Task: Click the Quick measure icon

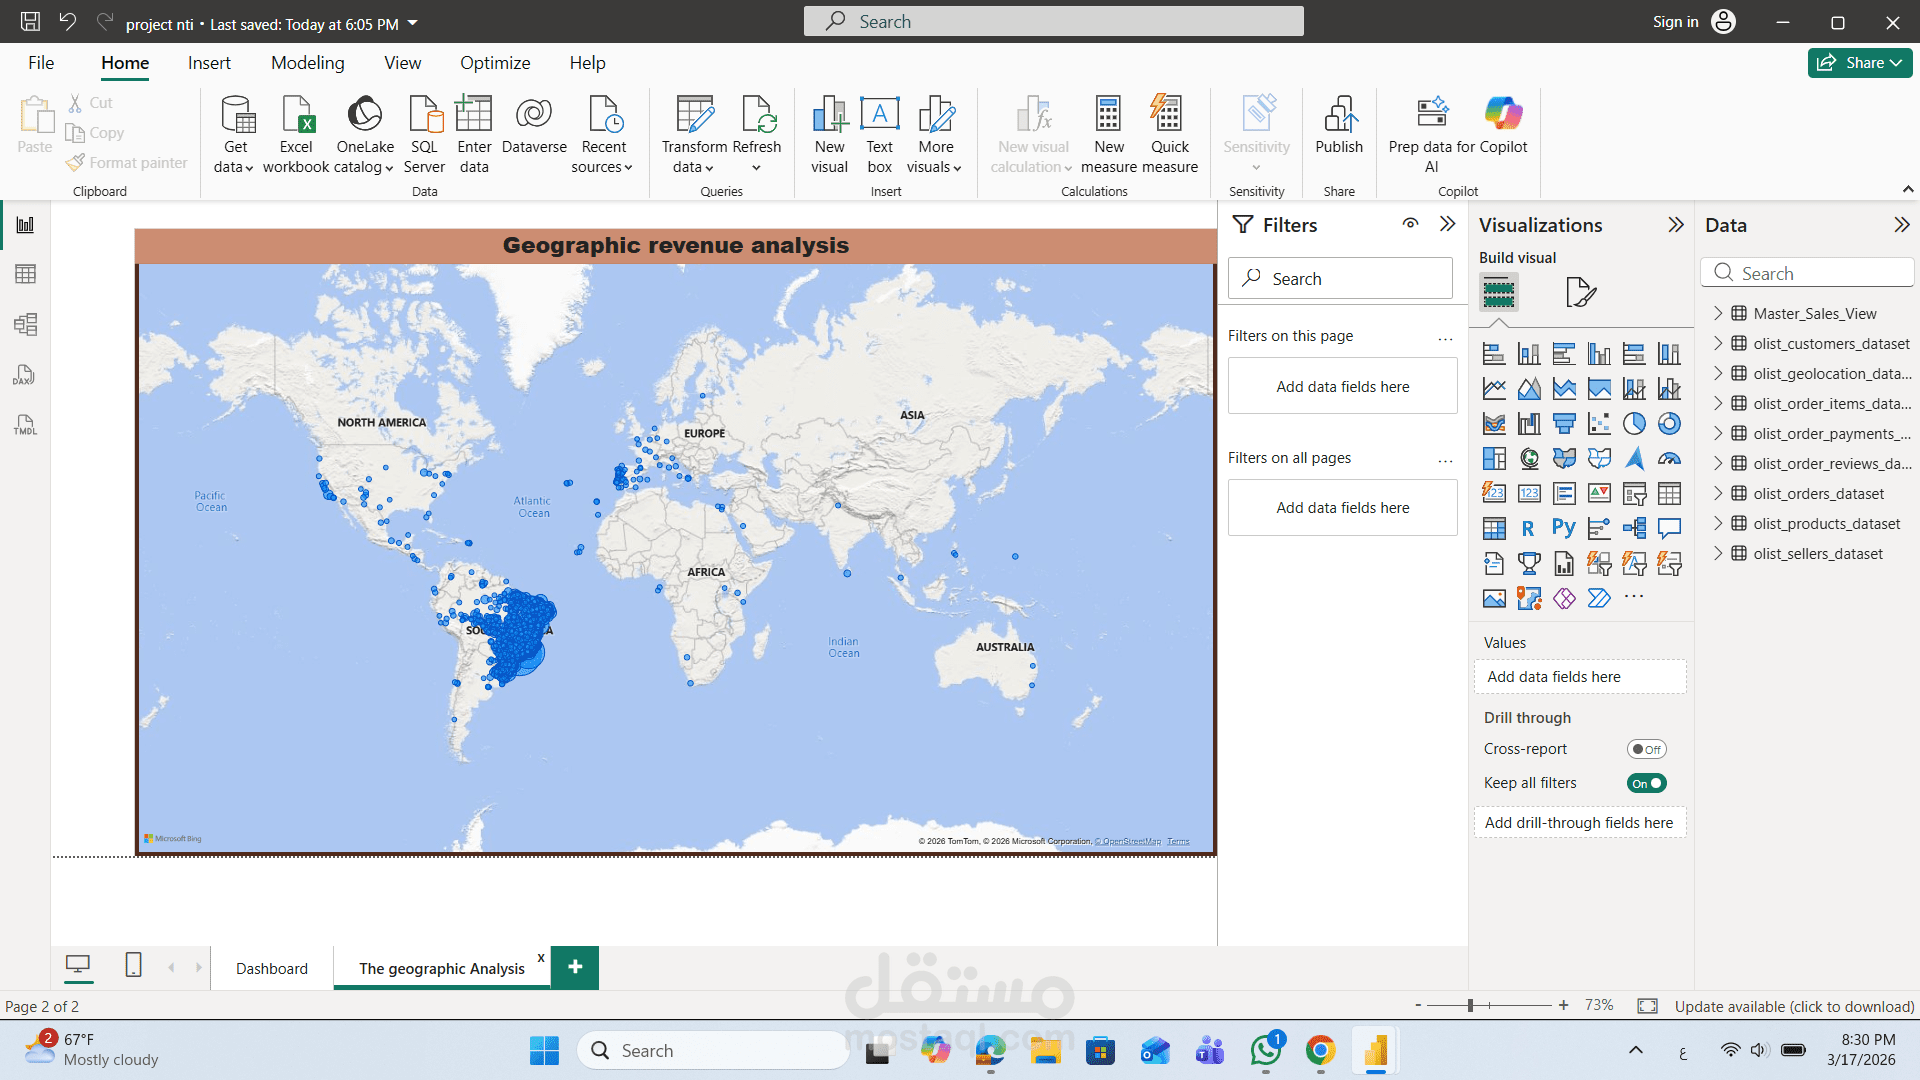Action: pos(1168,115)
